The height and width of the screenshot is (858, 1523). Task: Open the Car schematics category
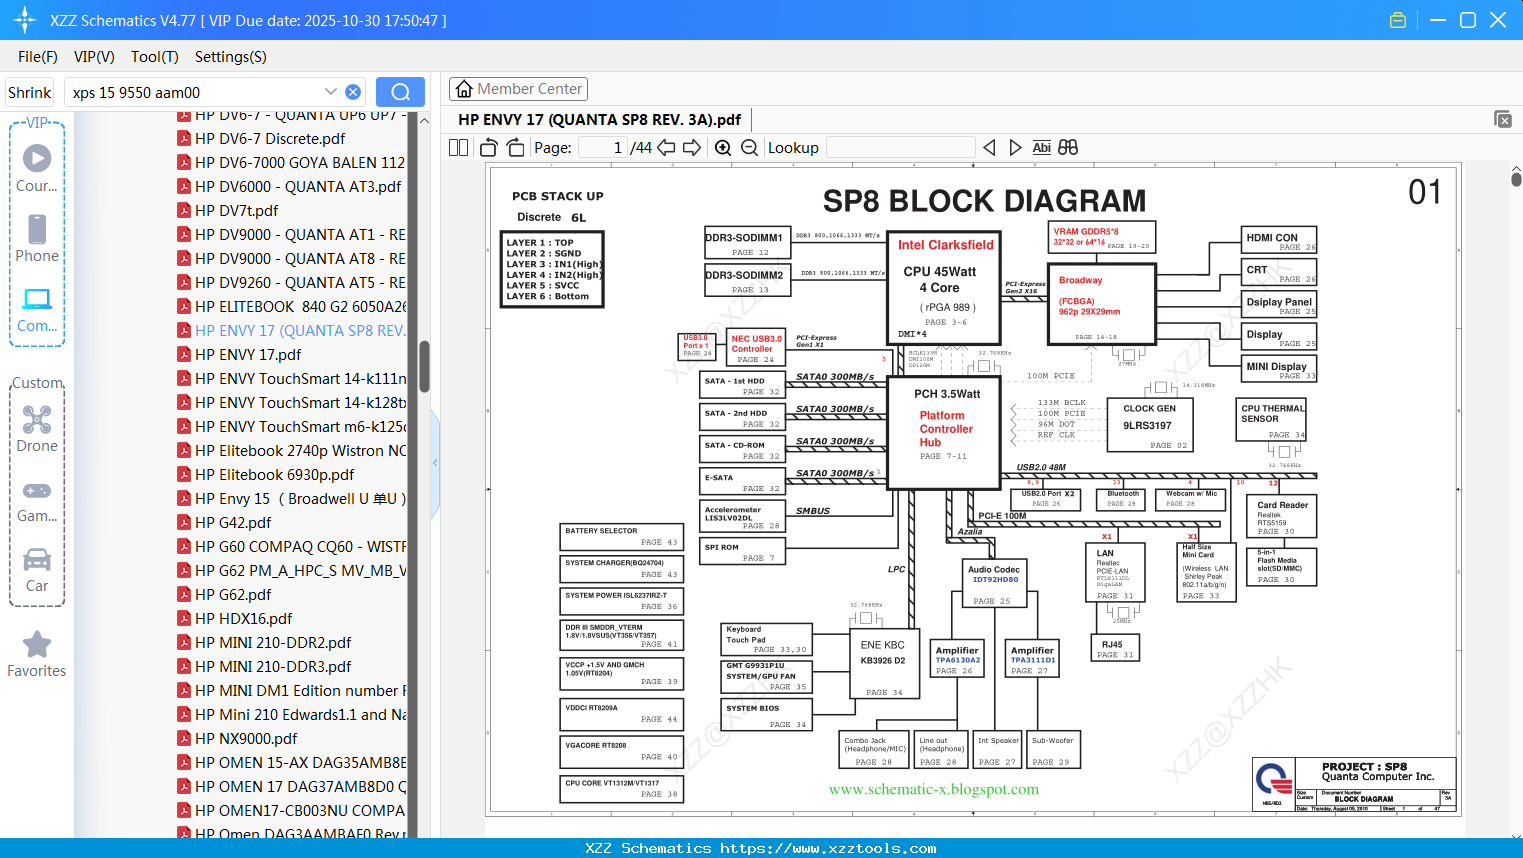coord(37,570)
